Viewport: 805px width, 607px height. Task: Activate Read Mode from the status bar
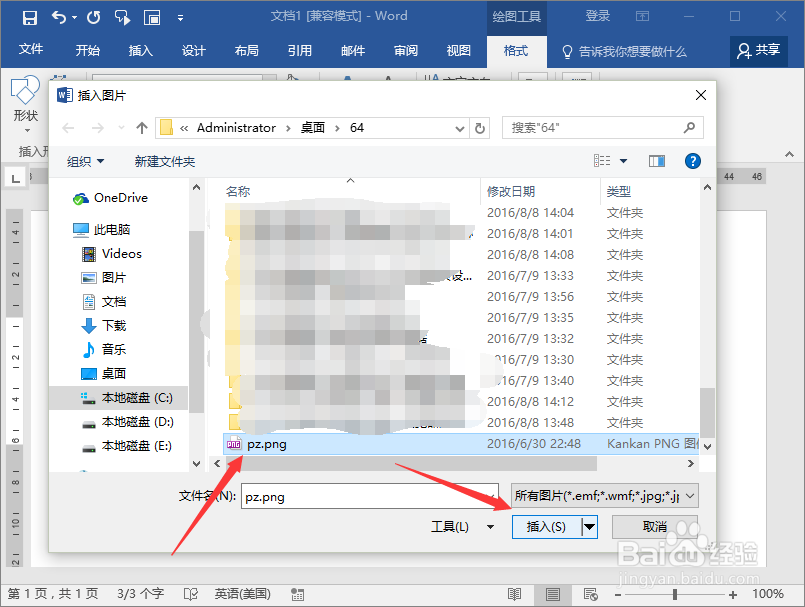(x=514, y=593)
